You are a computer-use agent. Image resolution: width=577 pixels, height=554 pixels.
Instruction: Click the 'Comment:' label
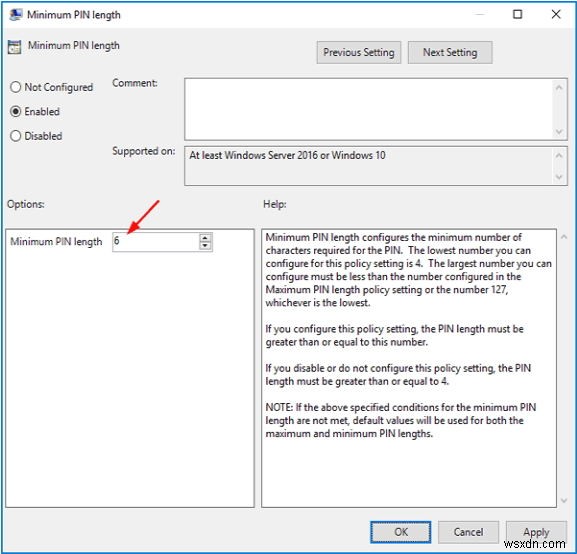135,83
